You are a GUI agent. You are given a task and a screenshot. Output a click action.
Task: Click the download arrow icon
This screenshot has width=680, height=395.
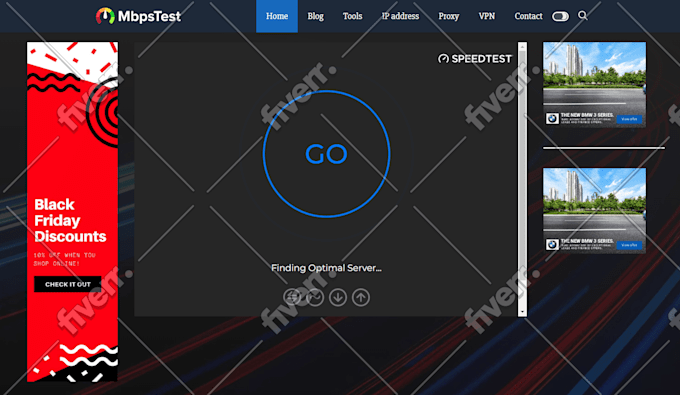(x=338, y=297)
